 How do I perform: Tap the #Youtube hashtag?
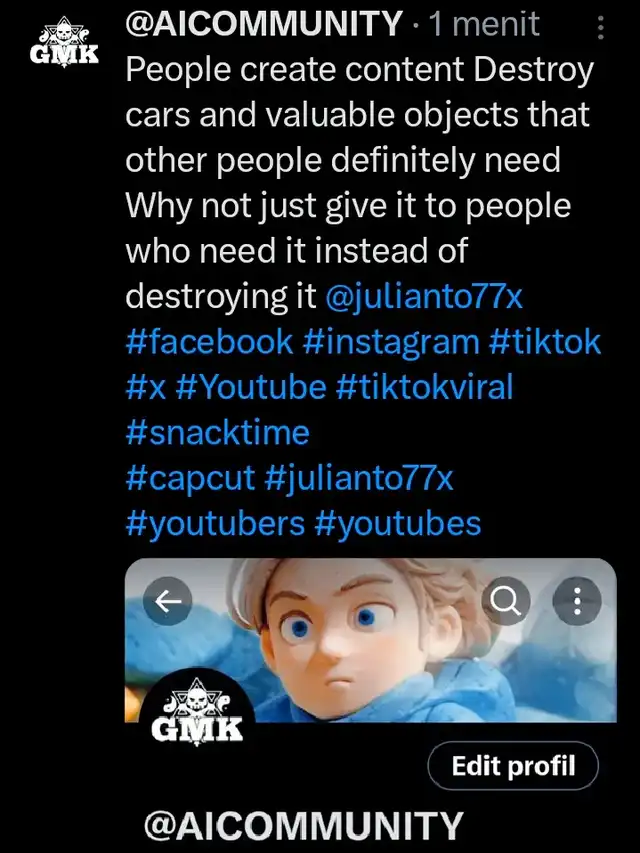[250, 386]
